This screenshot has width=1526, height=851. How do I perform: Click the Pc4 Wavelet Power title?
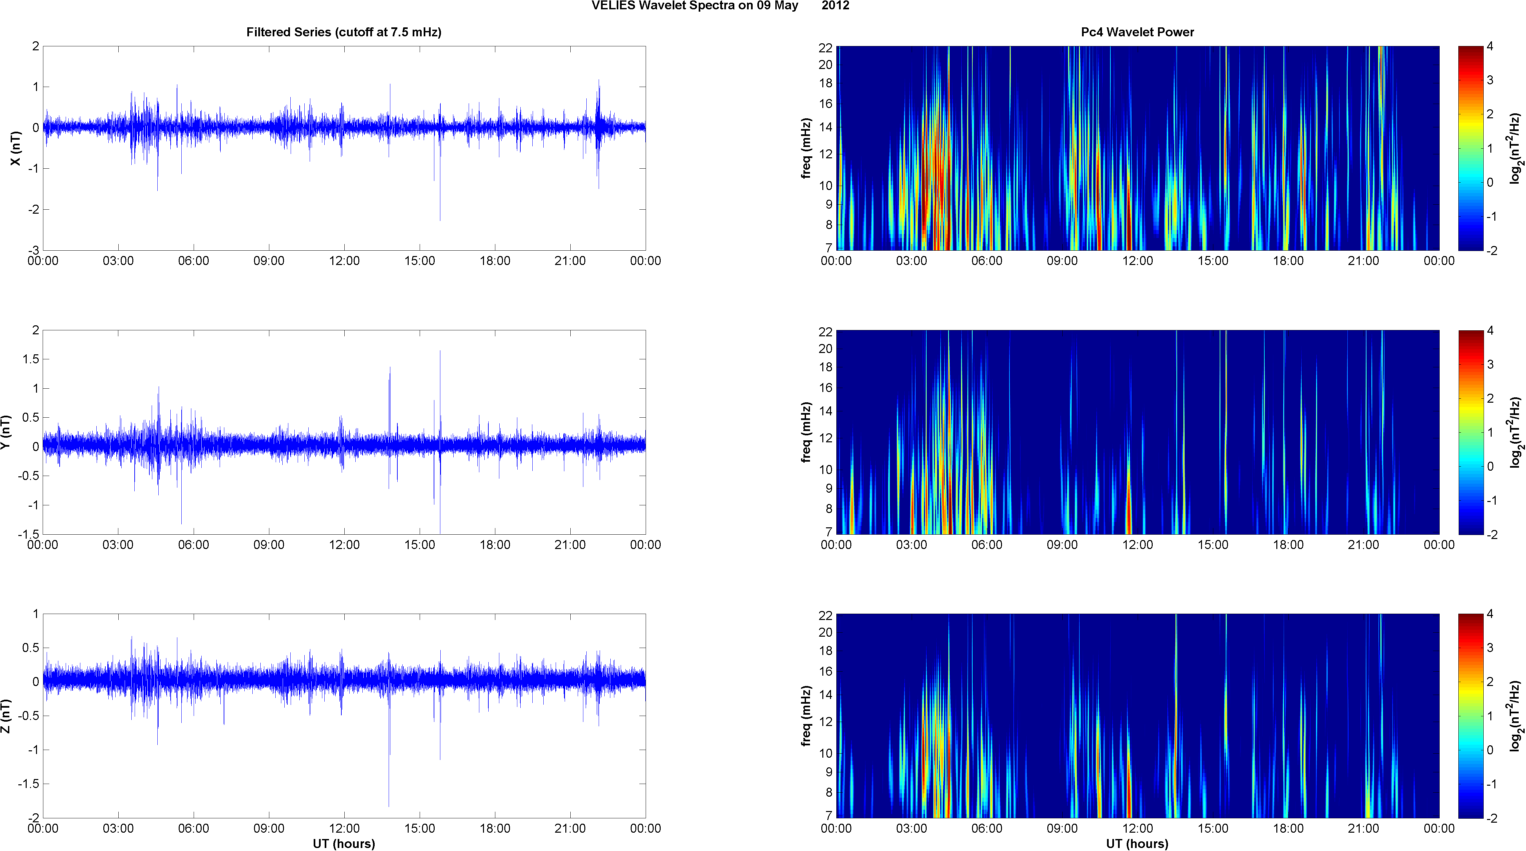[1137, 32]
